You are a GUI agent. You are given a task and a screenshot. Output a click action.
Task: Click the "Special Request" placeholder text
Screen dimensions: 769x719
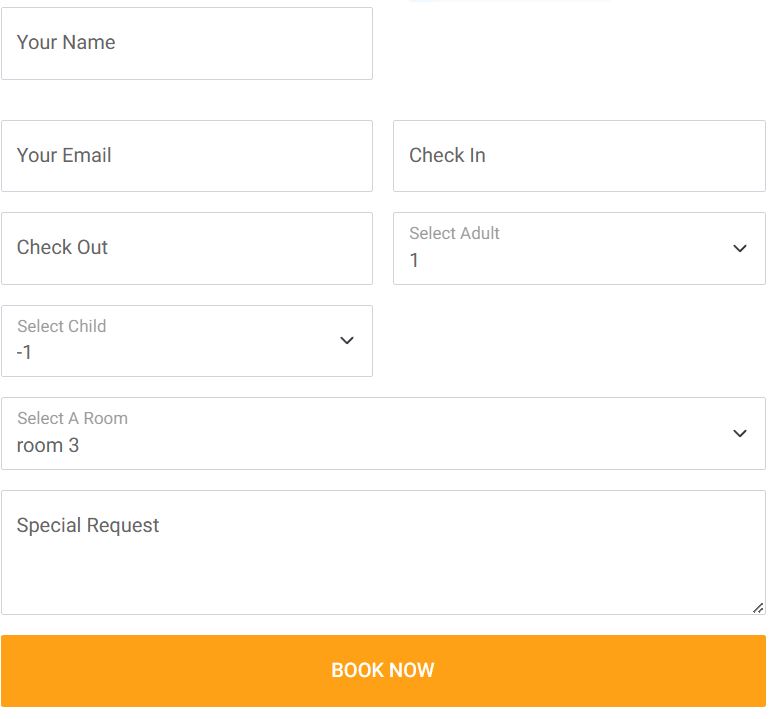[x=88, y=525]
